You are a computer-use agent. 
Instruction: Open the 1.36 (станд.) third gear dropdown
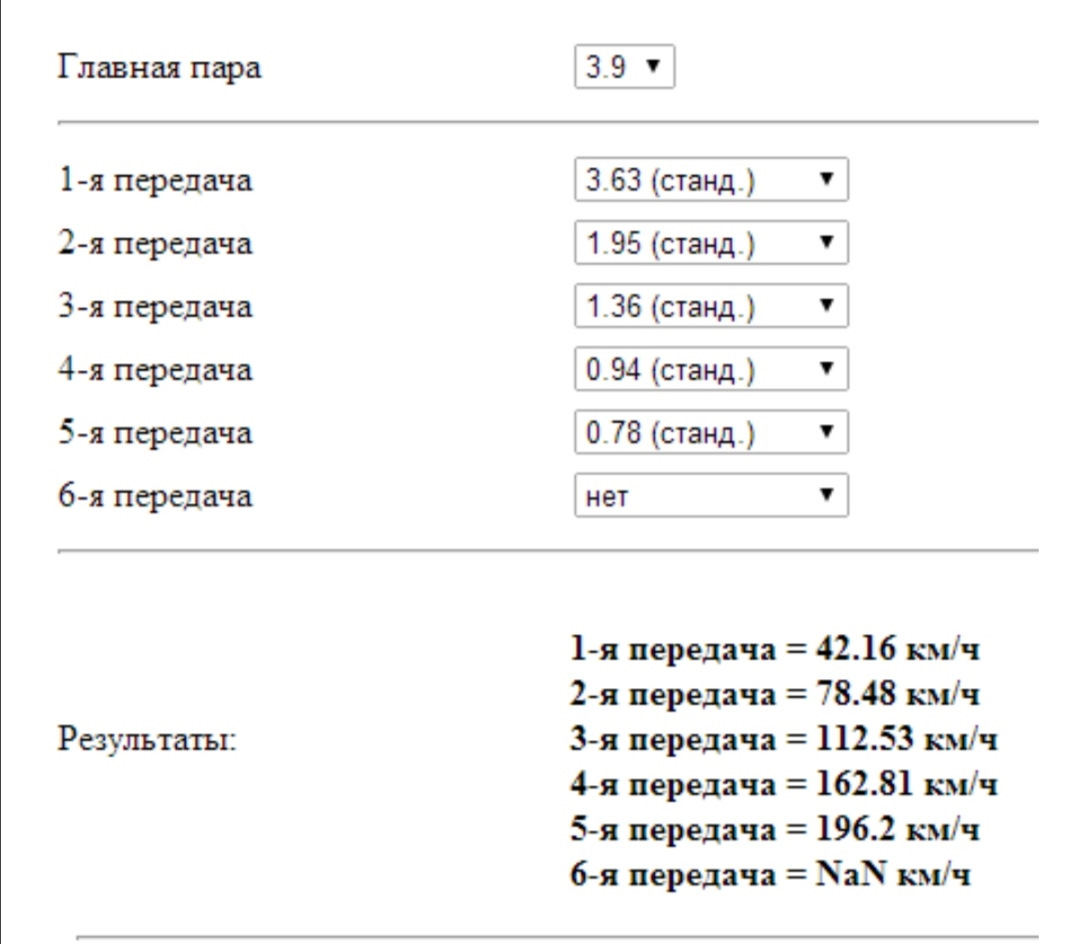[711, 307]
